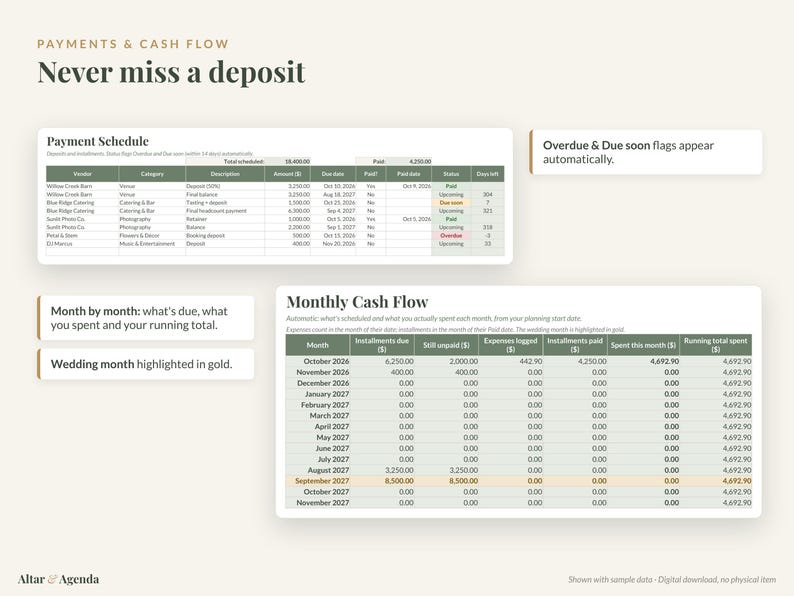Click the 'September 2027' highlighted month row

tap(519, 481)
